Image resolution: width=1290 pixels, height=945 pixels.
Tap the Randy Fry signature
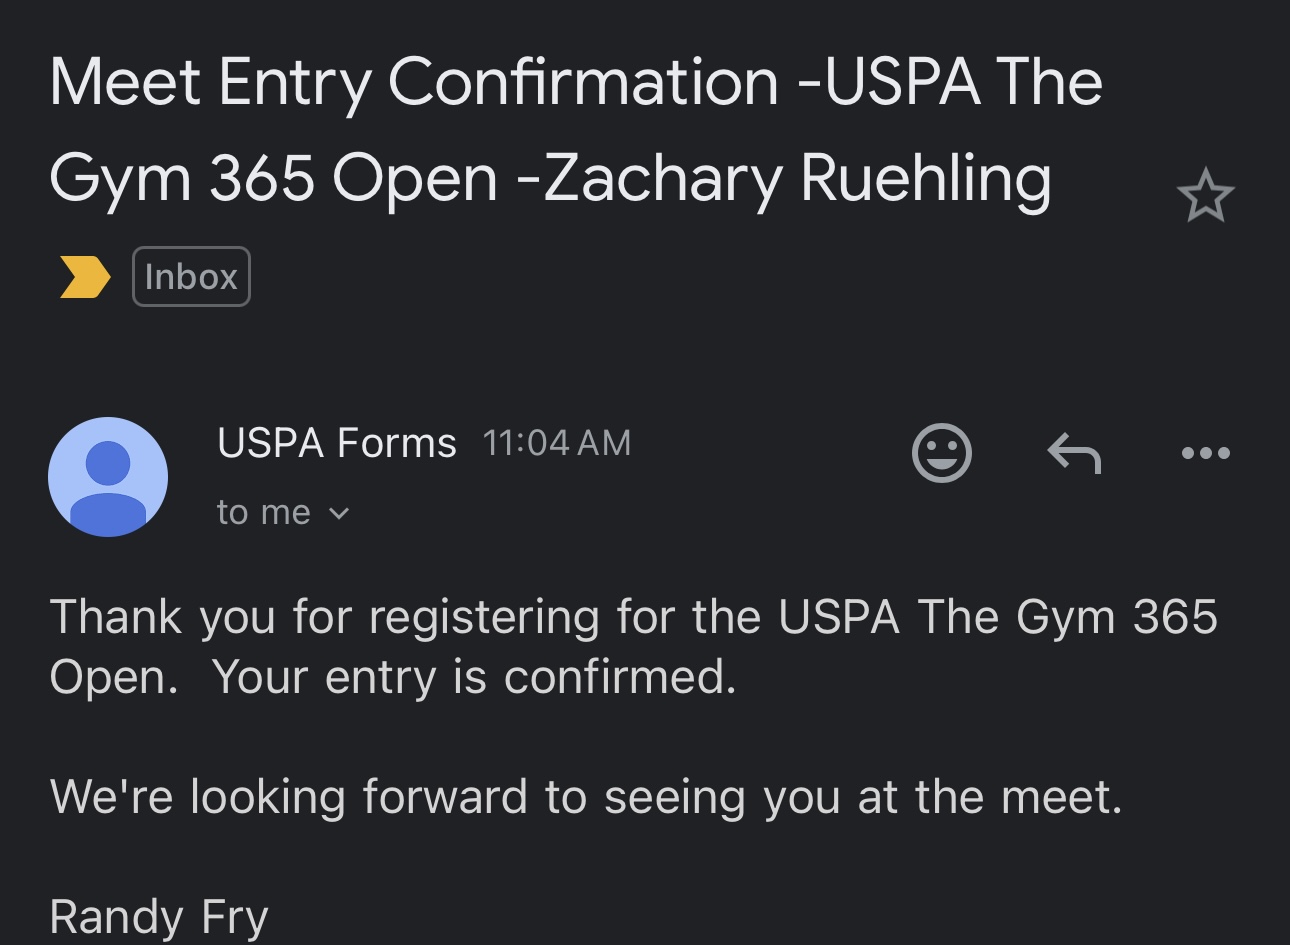pyautogui.click(x=159, y=917)
